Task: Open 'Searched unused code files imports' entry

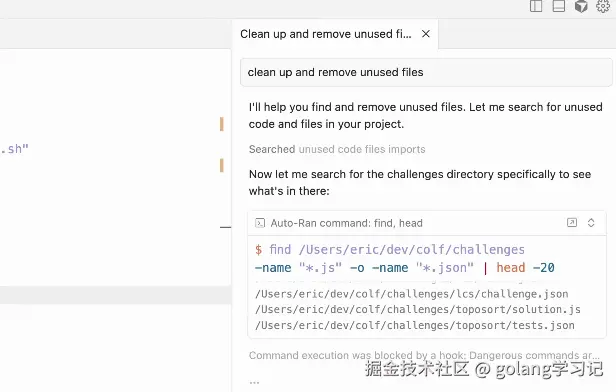Action: (x=337, y=149)
